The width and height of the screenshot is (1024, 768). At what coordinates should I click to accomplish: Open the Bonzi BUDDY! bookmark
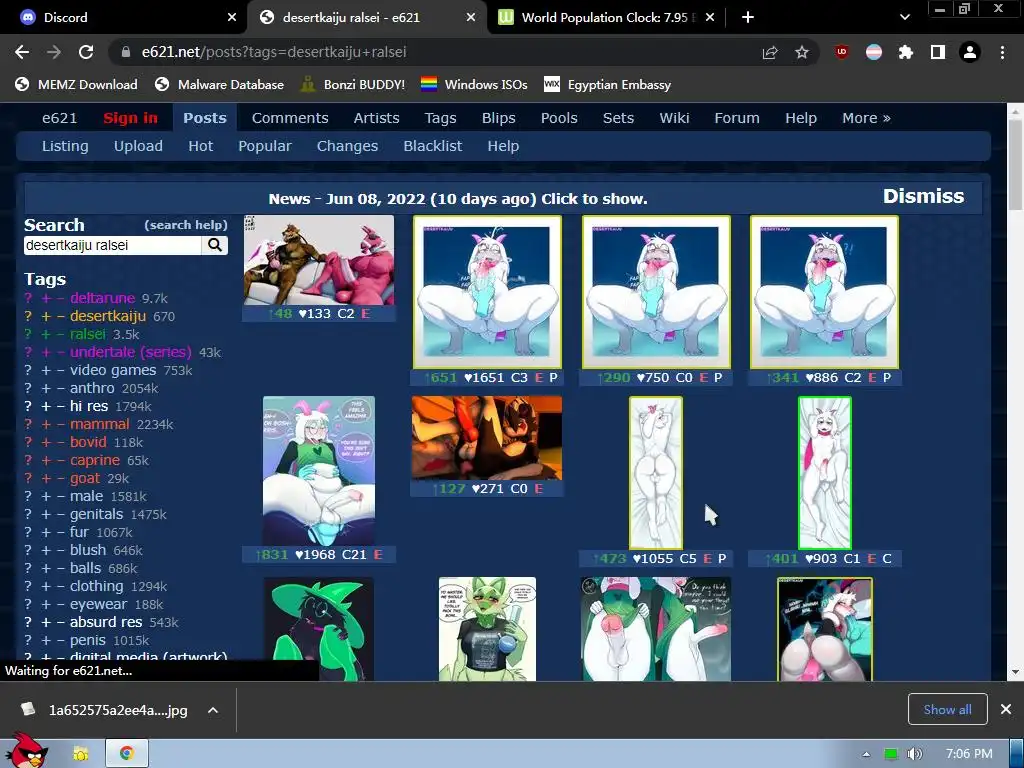pyautogui.click(x=353, y=84)
